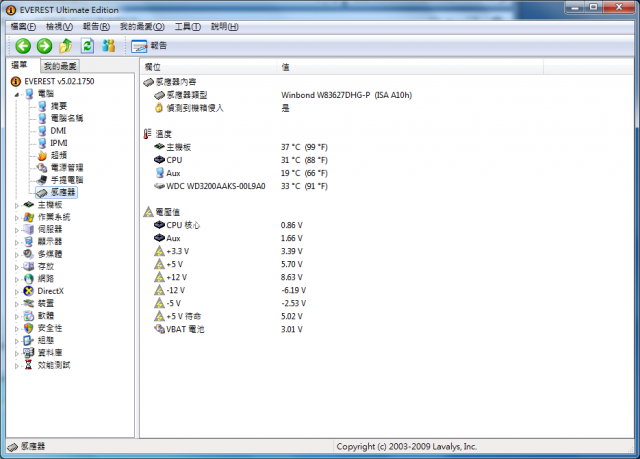Expand the 伺服器 server node
640x459 pixels.
(x=17, y=230)
